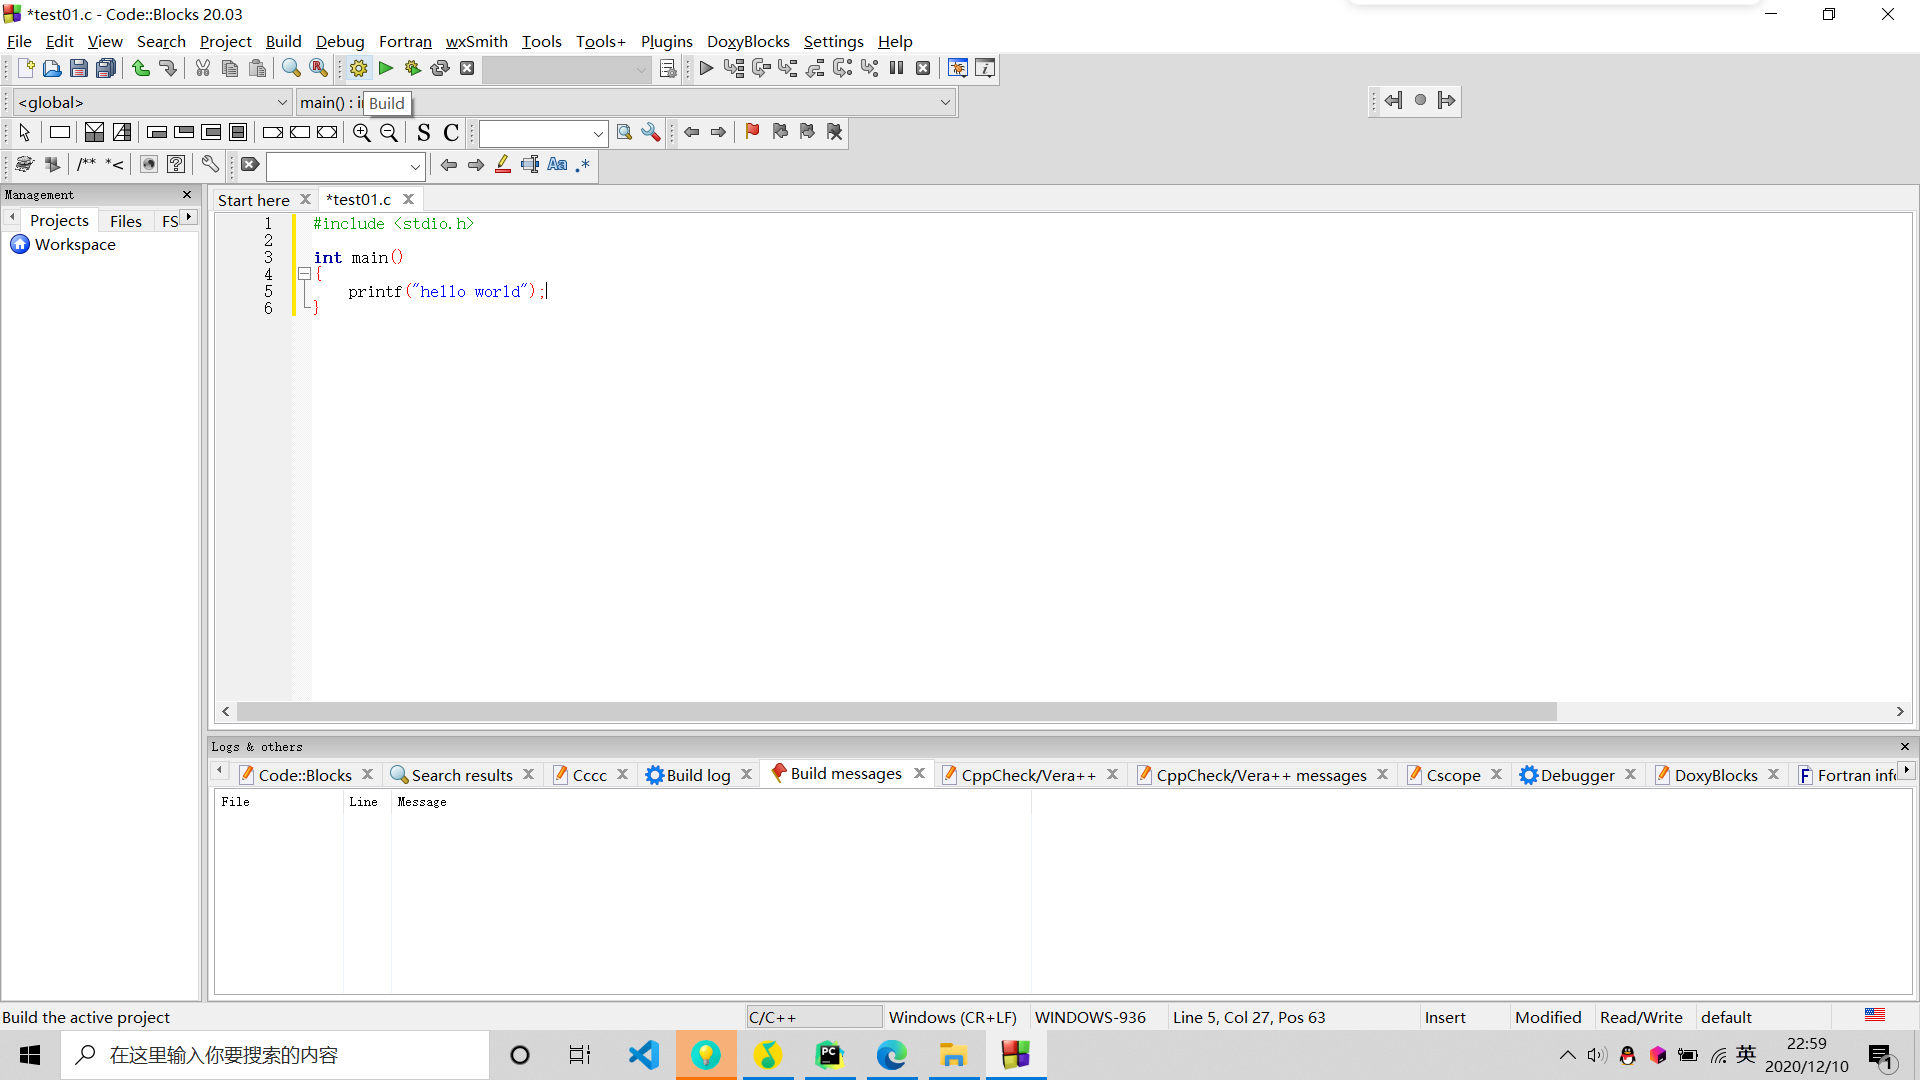Click the Windows search box on taskbar

tap(275, 1055)
